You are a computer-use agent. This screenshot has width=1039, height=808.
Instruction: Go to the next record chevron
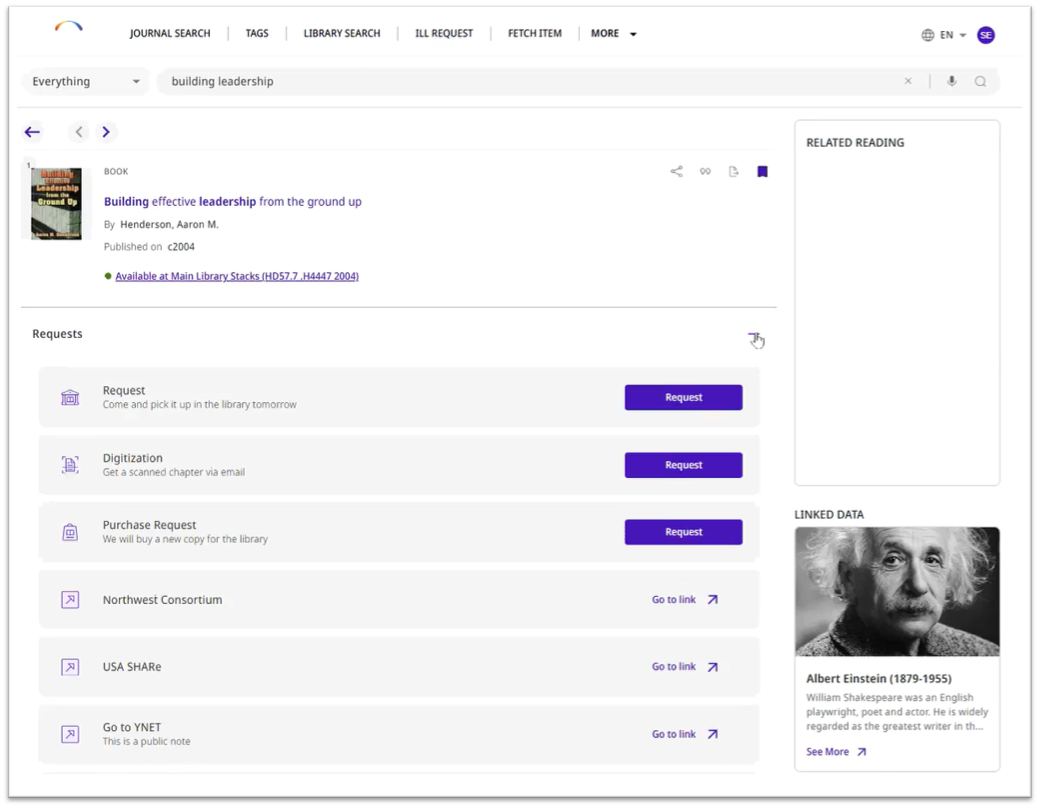click(106, 132)
